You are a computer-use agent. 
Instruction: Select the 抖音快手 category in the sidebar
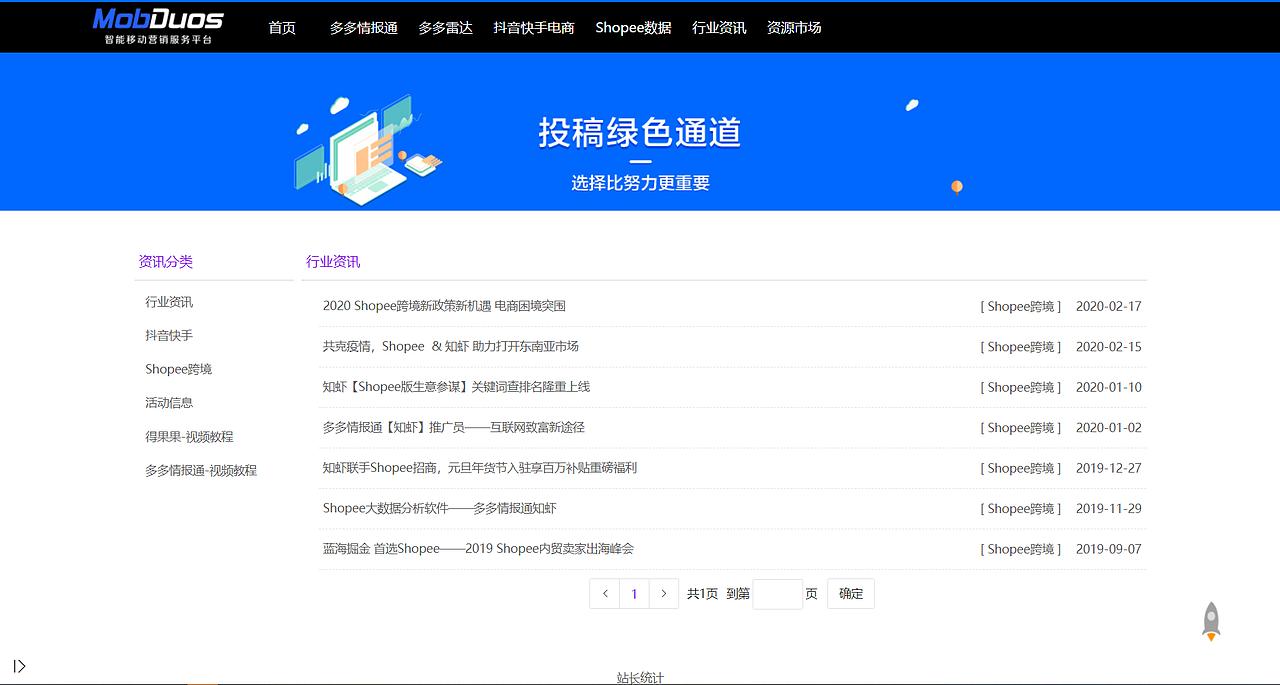point(167,335)
